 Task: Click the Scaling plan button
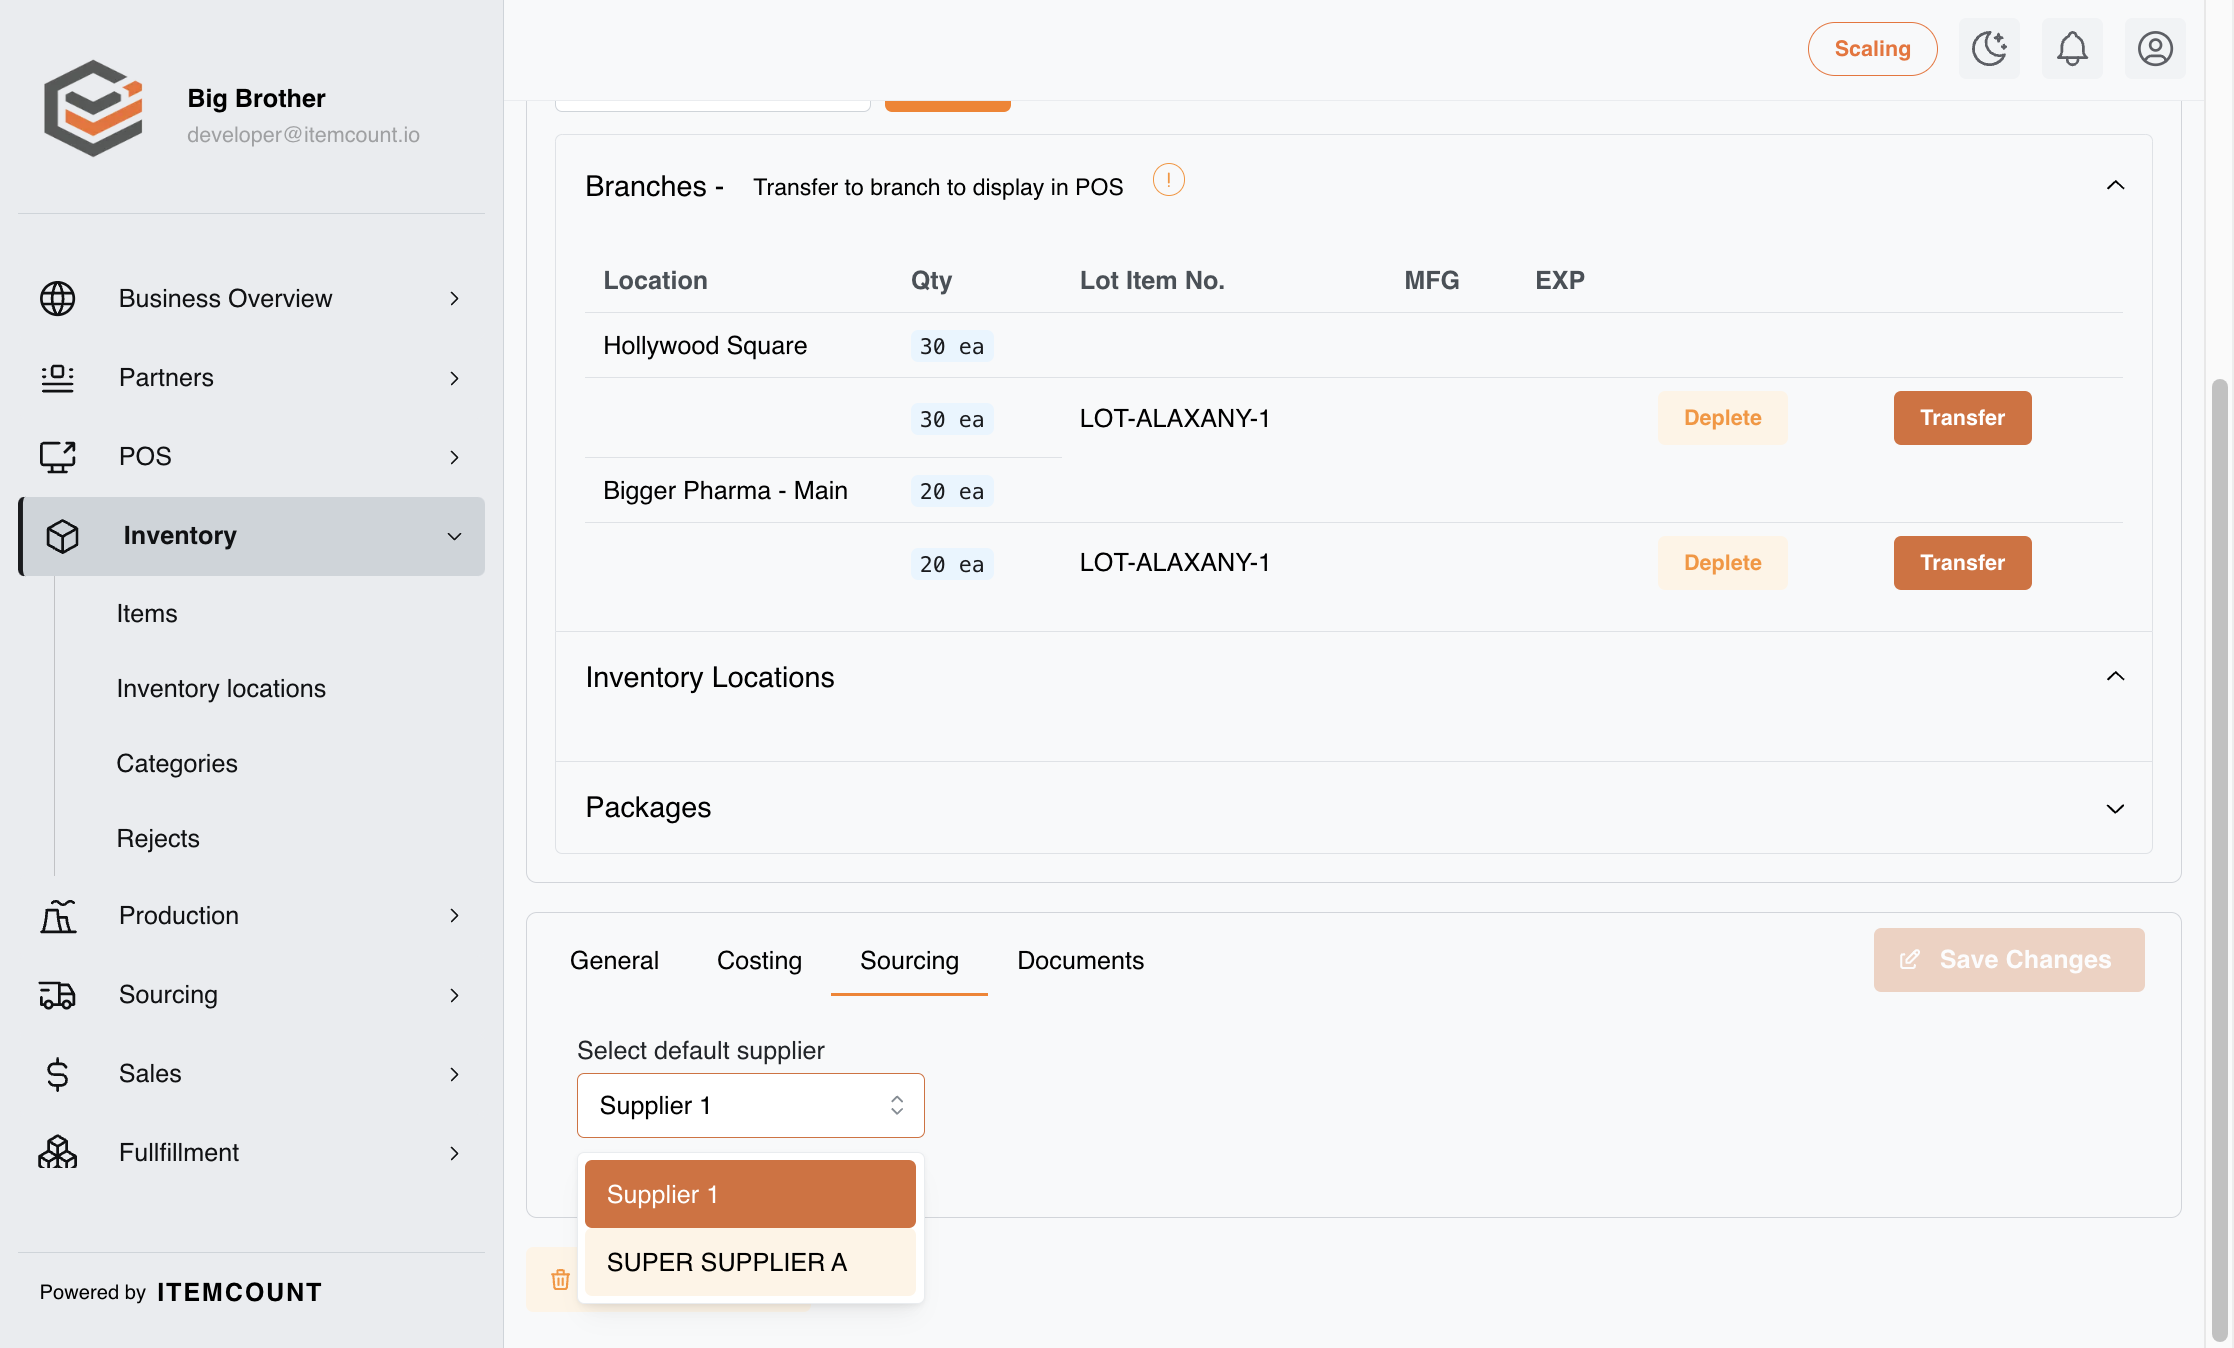point(1872,48)
